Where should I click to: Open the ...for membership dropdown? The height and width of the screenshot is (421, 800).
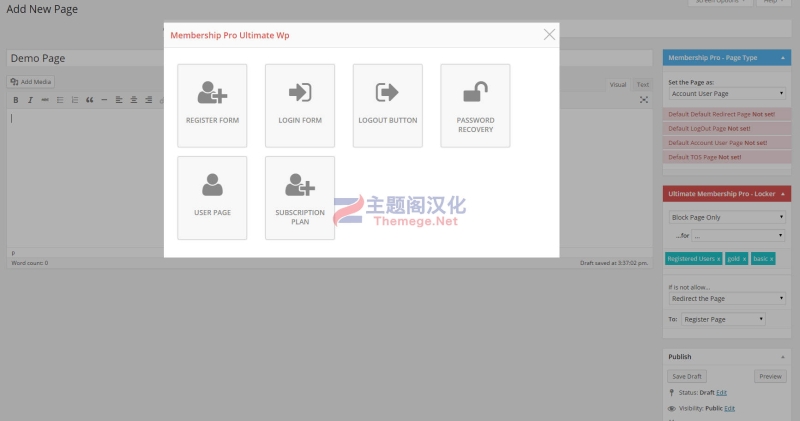[x=738, y=236]
